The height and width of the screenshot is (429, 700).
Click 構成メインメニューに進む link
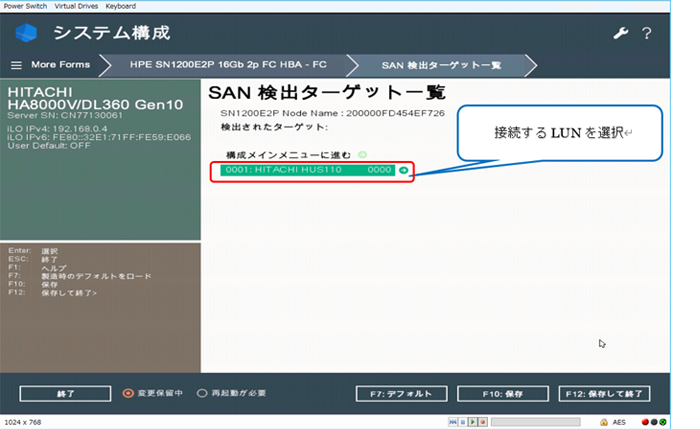[x=288, y=155]
